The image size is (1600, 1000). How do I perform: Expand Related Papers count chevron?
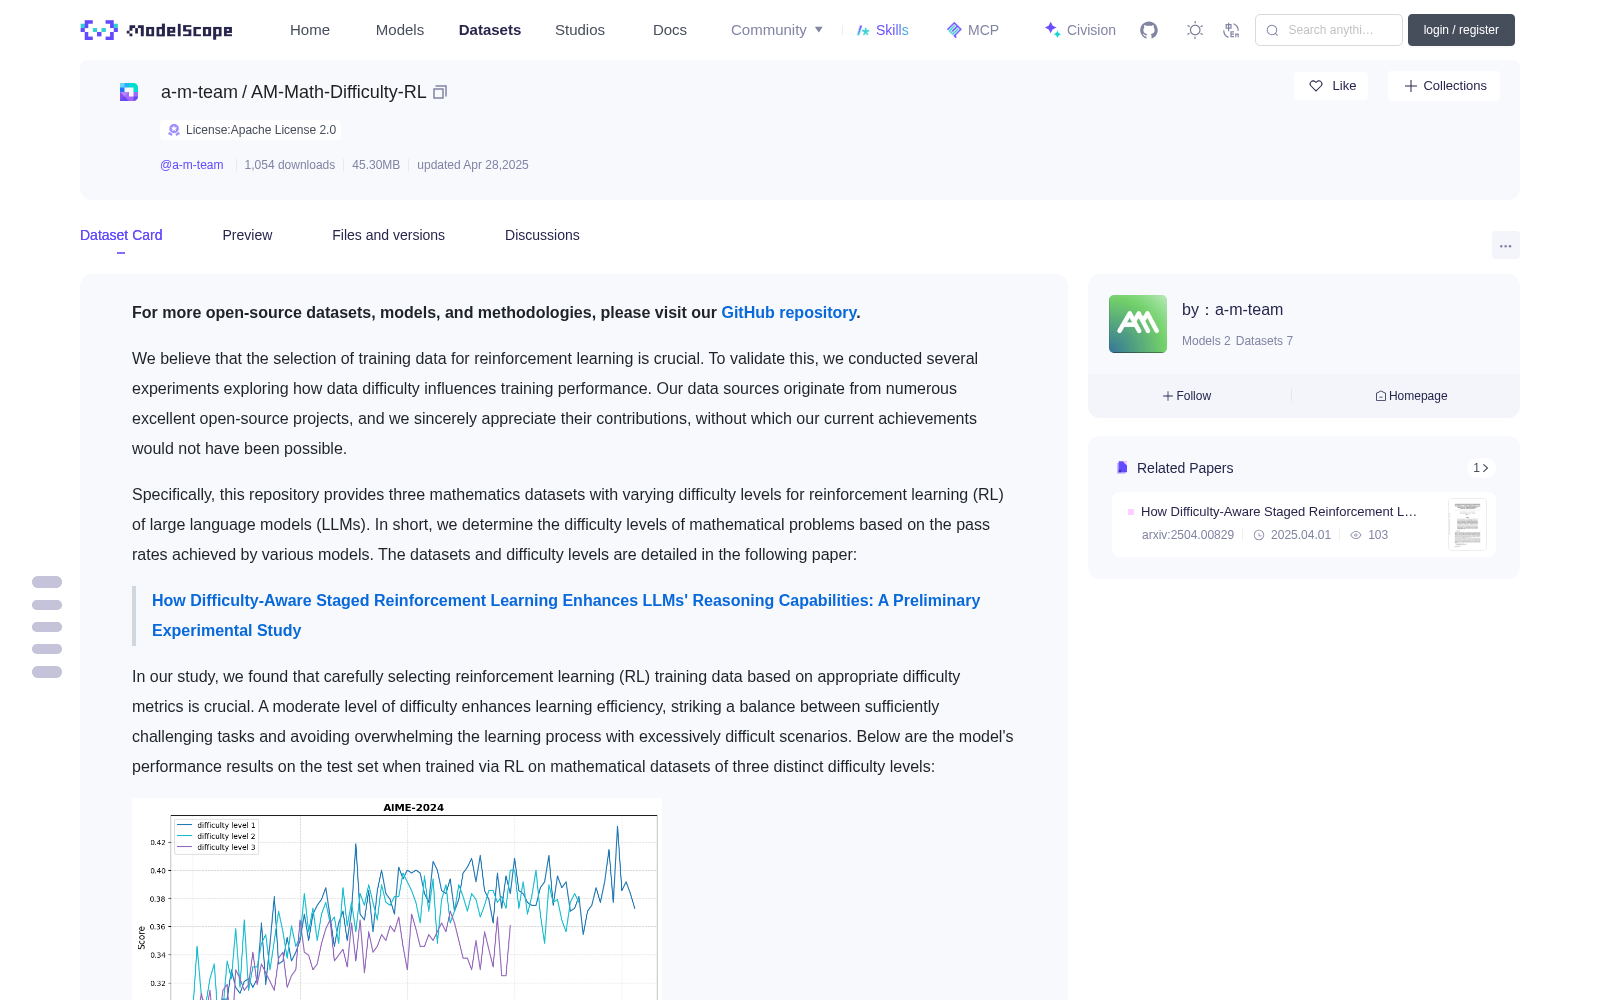pyautogui.click(x=1481, y=468)
